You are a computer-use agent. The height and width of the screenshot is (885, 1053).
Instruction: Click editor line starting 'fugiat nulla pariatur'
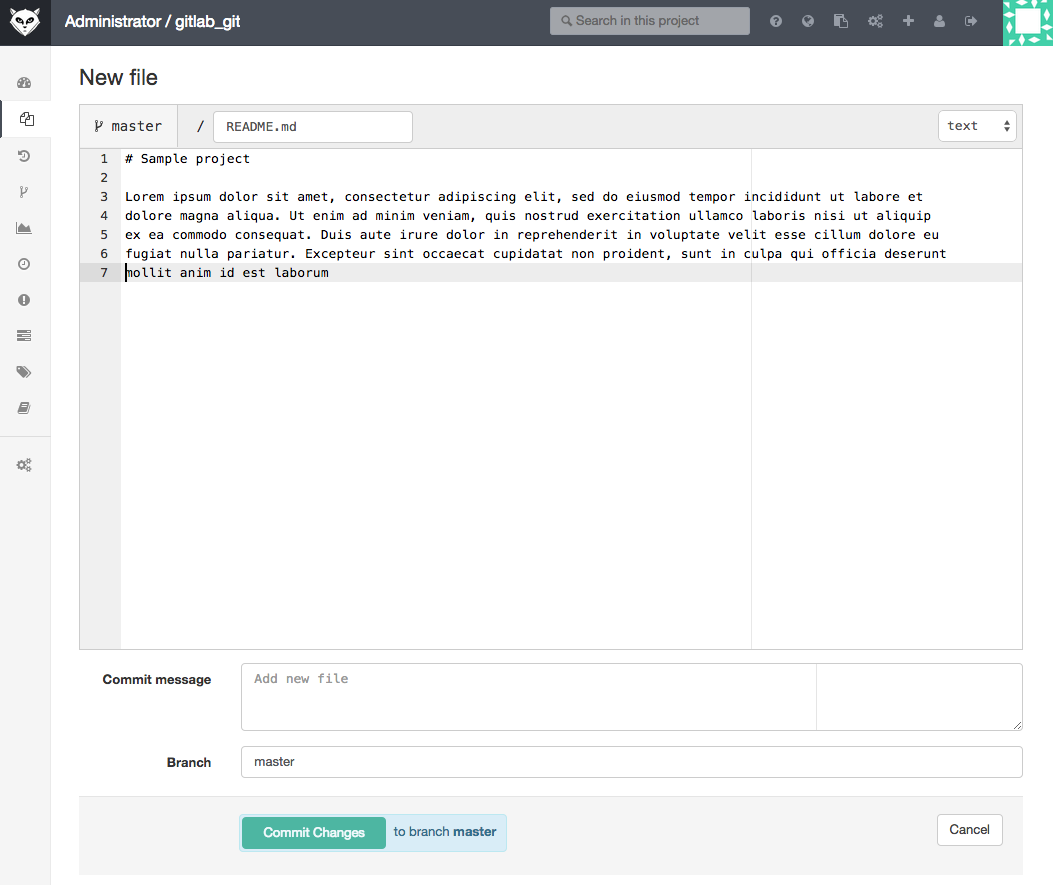coord(535,254)
